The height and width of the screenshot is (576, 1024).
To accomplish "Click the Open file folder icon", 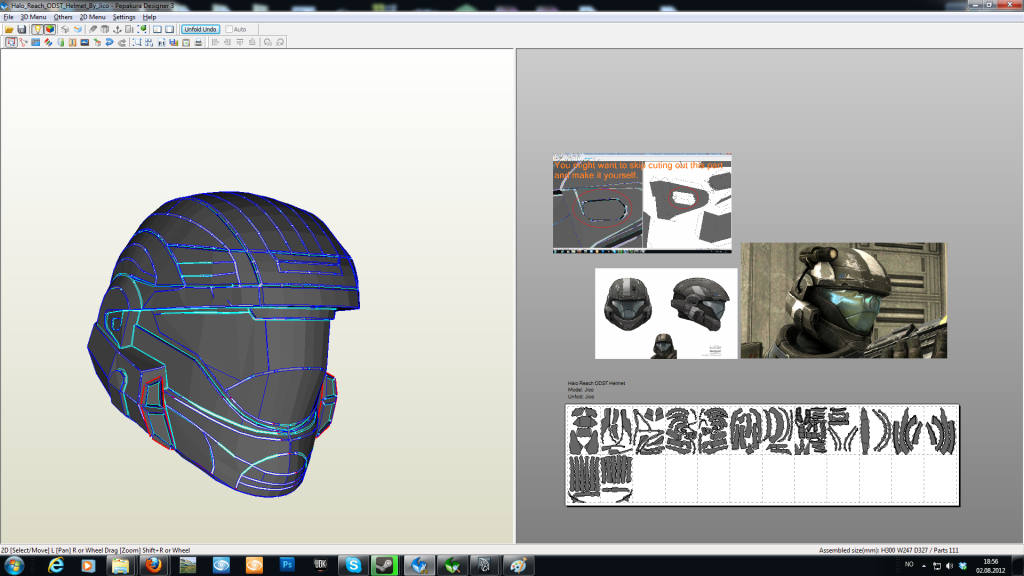I will [9, 29].
